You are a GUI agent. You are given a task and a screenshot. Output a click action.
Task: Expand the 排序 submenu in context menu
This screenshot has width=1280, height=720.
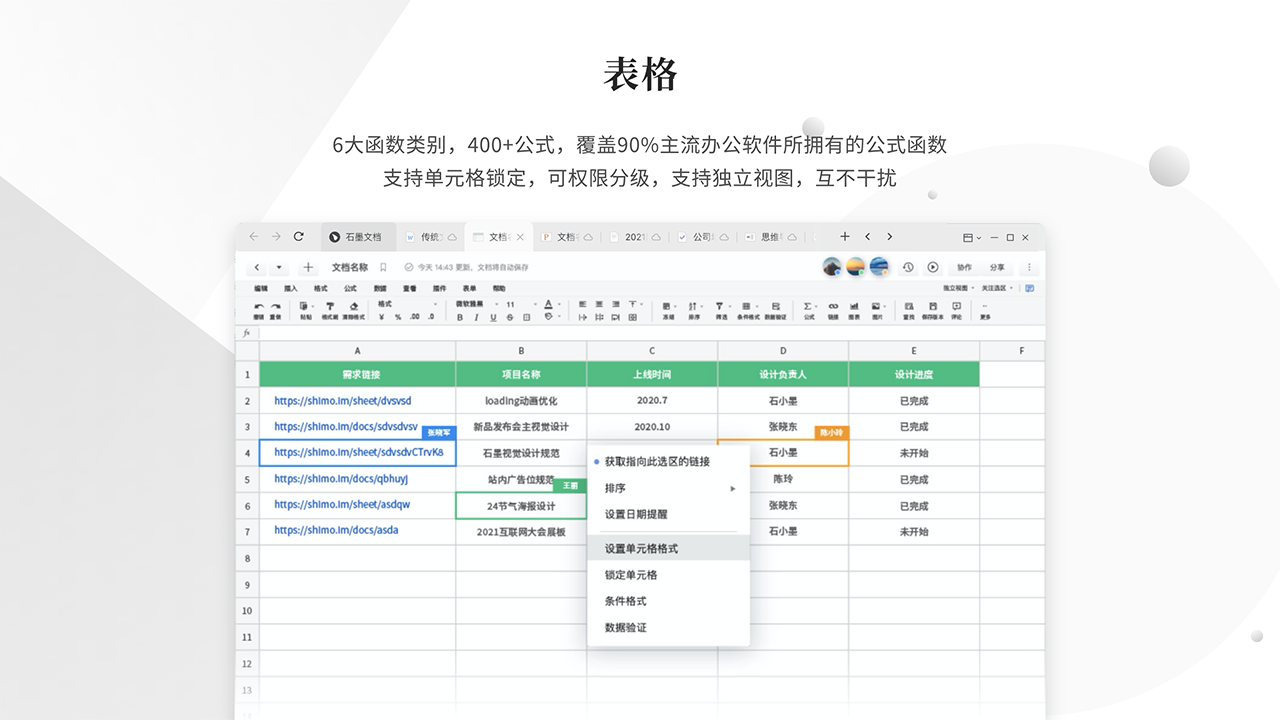tap(668, 488)
